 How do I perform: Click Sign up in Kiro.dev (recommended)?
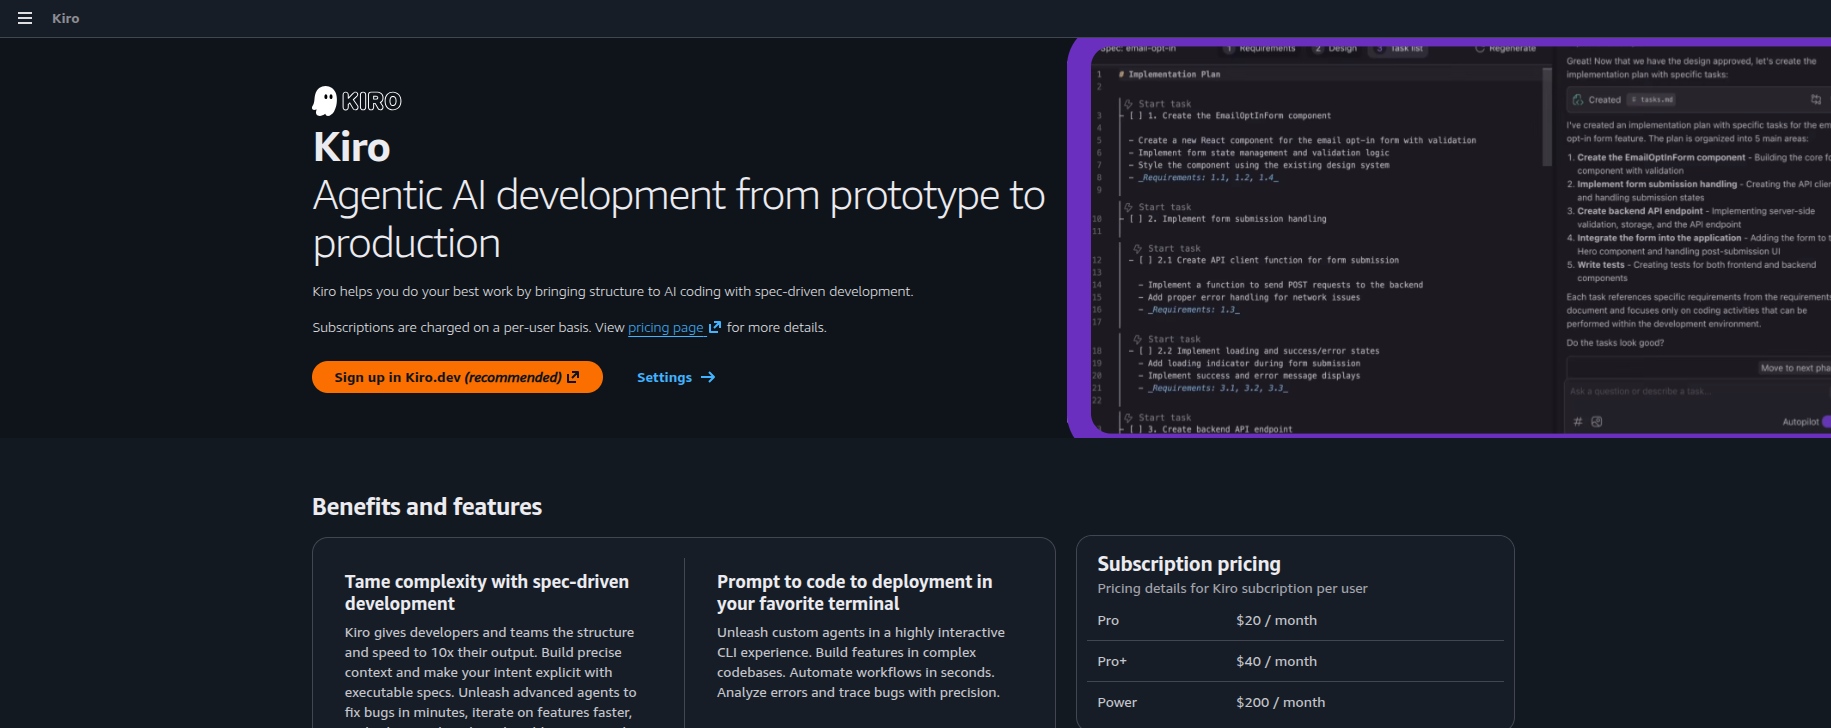(x=457, y=377)
